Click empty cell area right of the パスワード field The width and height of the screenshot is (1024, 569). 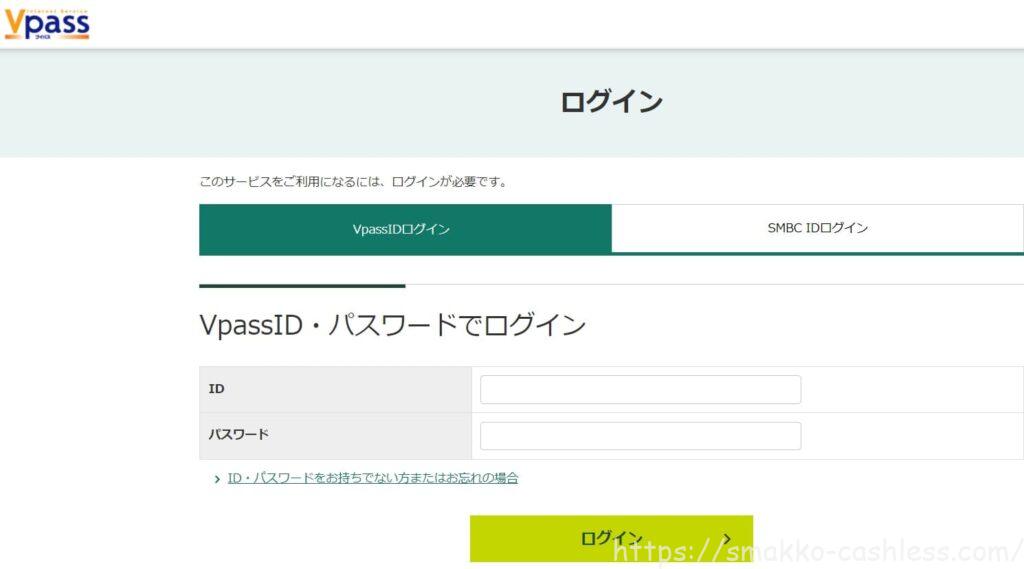point(910,436)
